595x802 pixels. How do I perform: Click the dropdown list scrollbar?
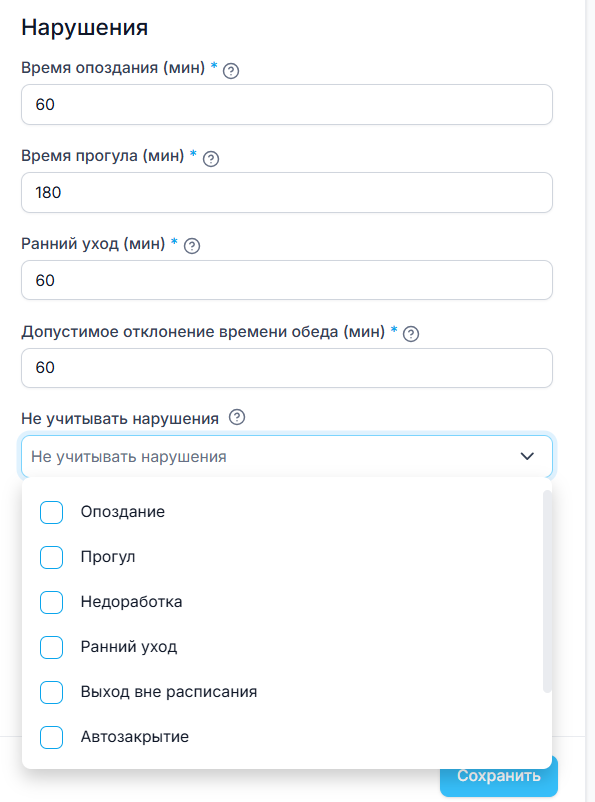(547, 591)
